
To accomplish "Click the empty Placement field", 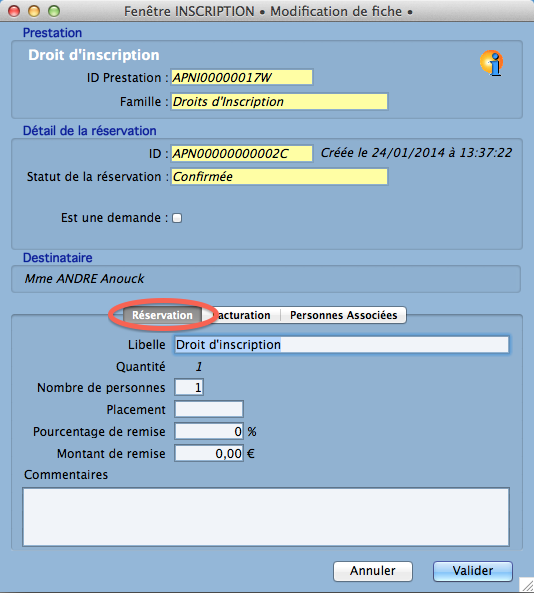I will (x=209, y=409).
